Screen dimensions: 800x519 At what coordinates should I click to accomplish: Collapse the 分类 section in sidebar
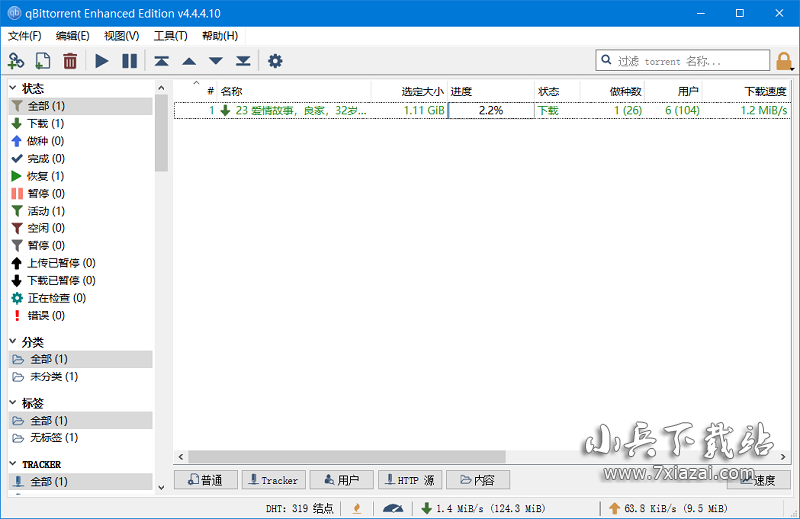(x=13, y=342)
